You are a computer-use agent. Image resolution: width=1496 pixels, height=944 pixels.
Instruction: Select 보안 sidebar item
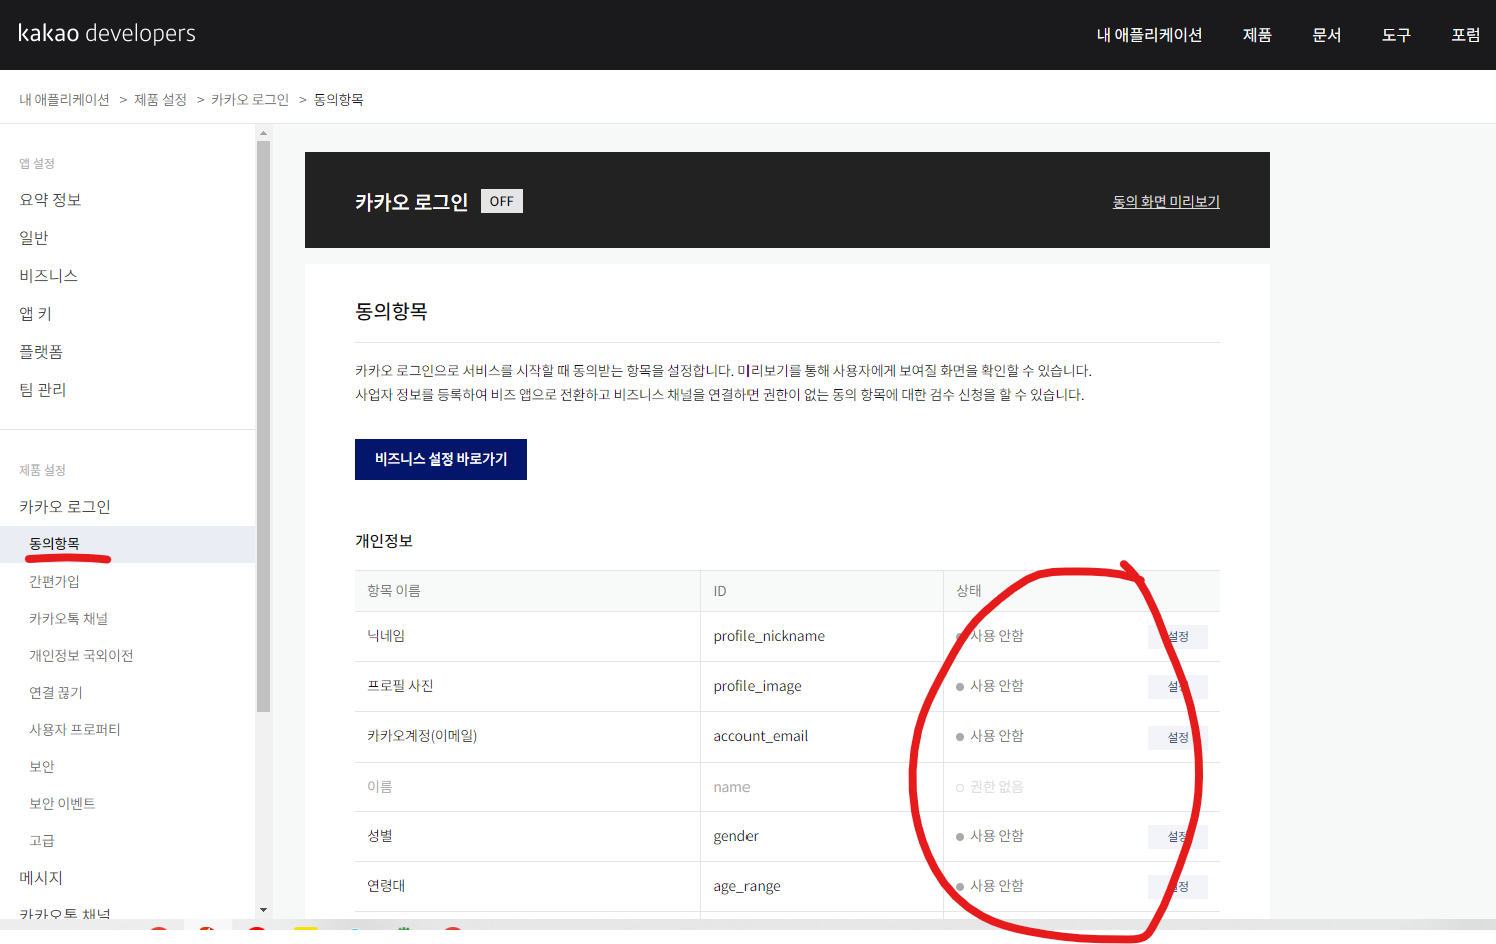coord(42,767)
